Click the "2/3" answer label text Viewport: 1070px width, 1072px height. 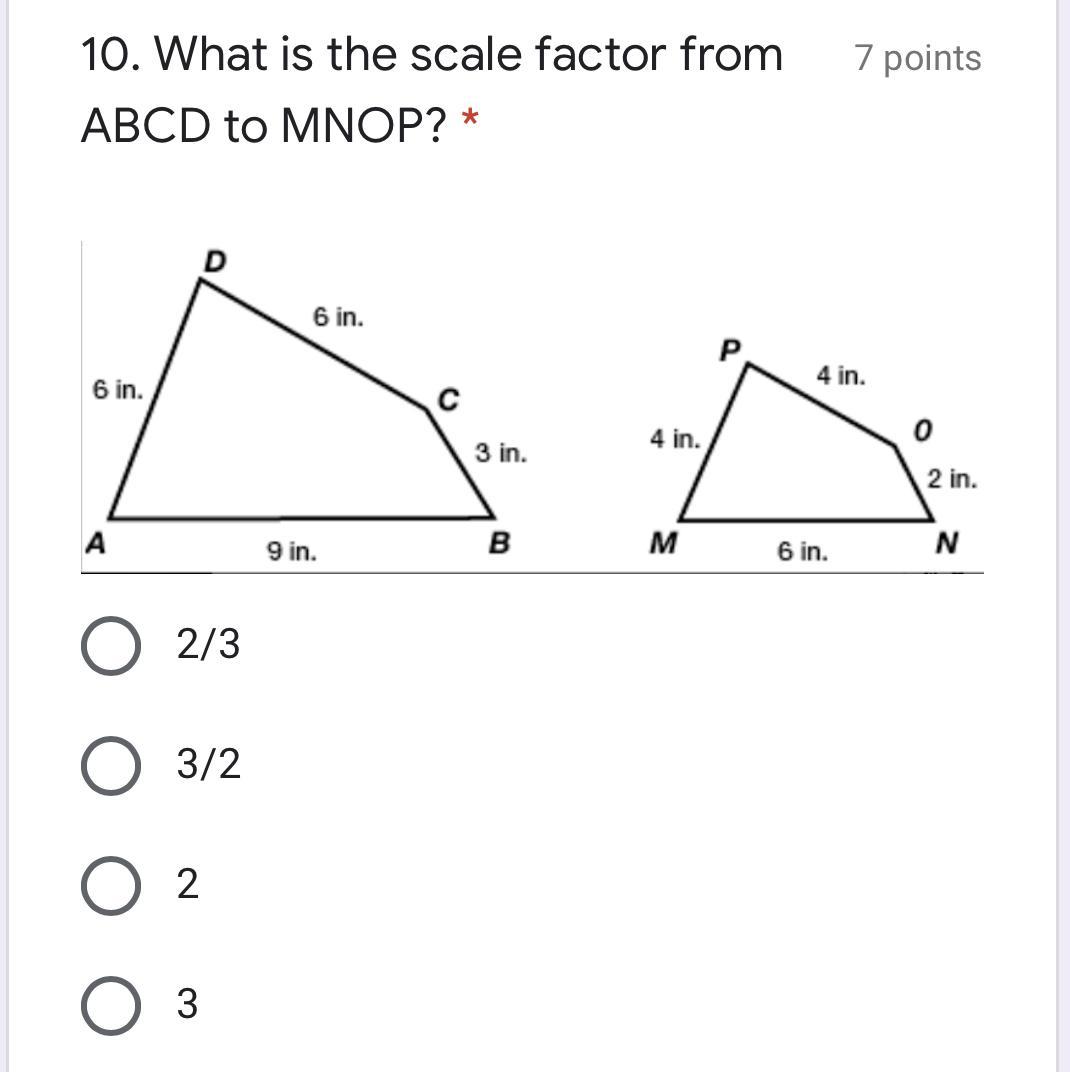pyautogui.click(x=208, y=646)
